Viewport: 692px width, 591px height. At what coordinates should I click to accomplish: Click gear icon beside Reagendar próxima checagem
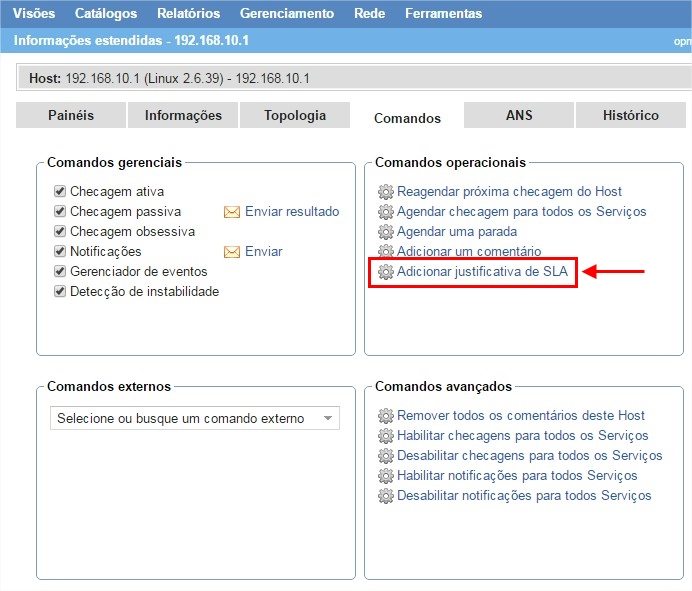point(385,192)
